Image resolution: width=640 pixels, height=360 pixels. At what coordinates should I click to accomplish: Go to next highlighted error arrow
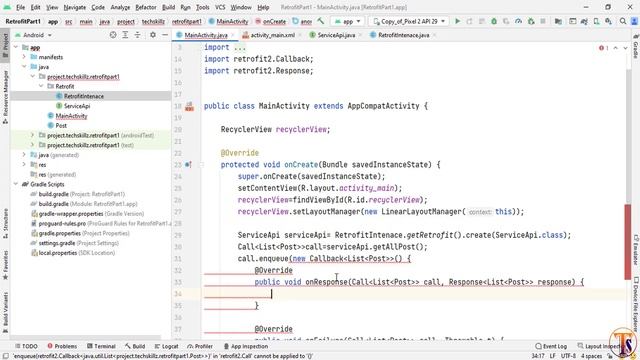pyautogui.click(x=625, y=48)
